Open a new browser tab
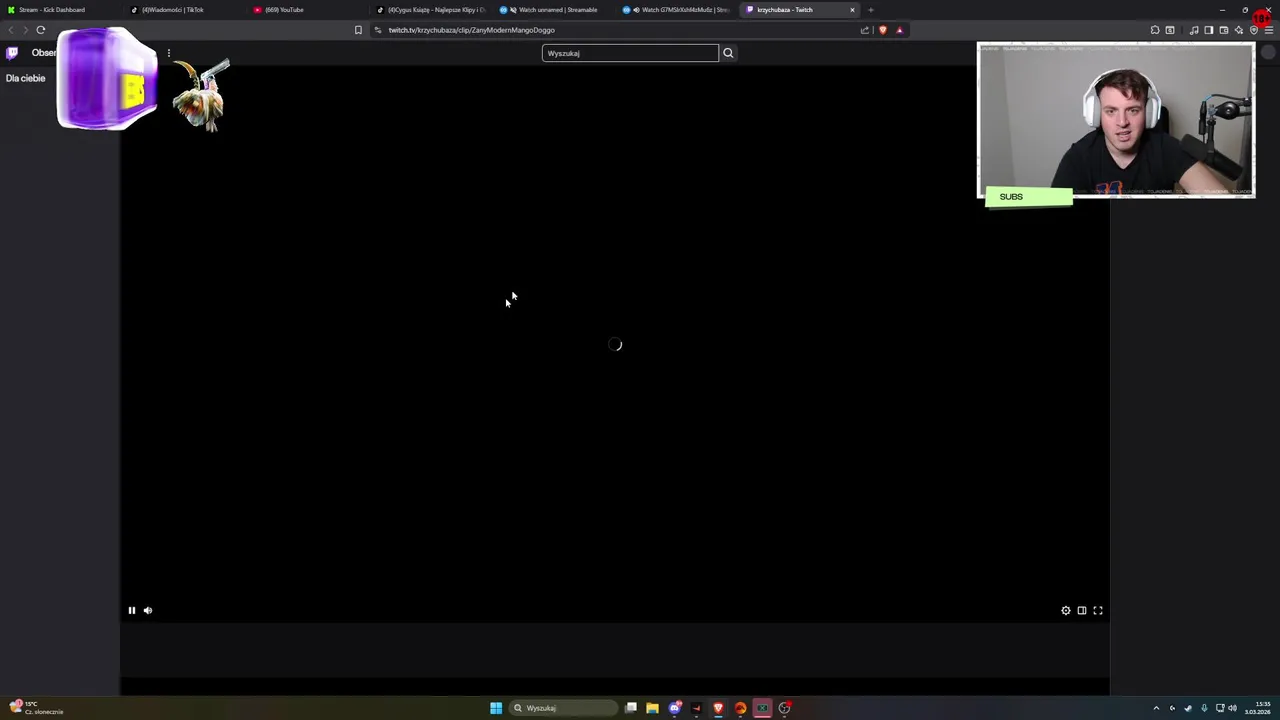 [x=871, y=10]
